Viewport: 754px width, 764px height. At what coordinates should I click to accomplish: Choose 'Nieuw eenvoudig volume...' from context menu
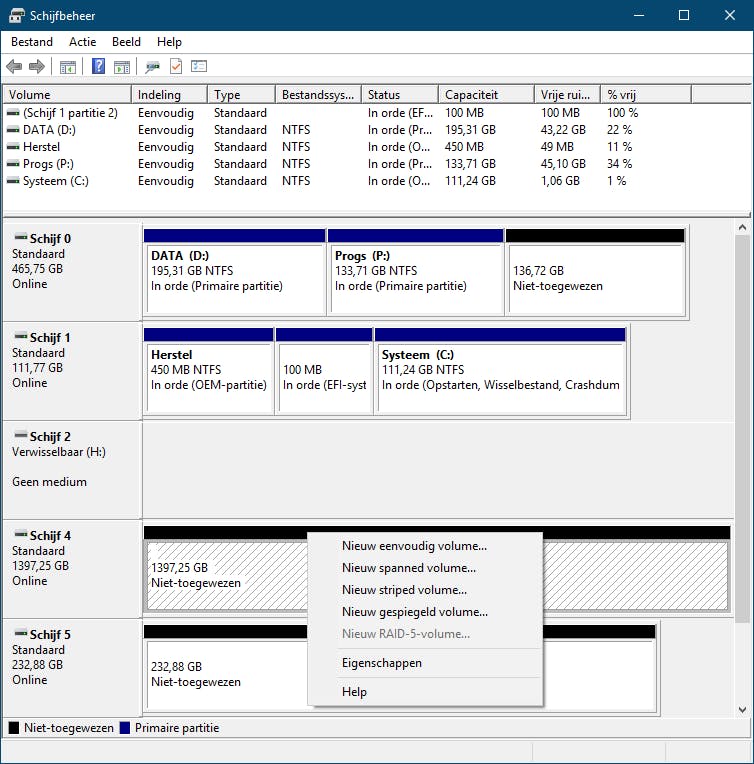pos(414,546)
